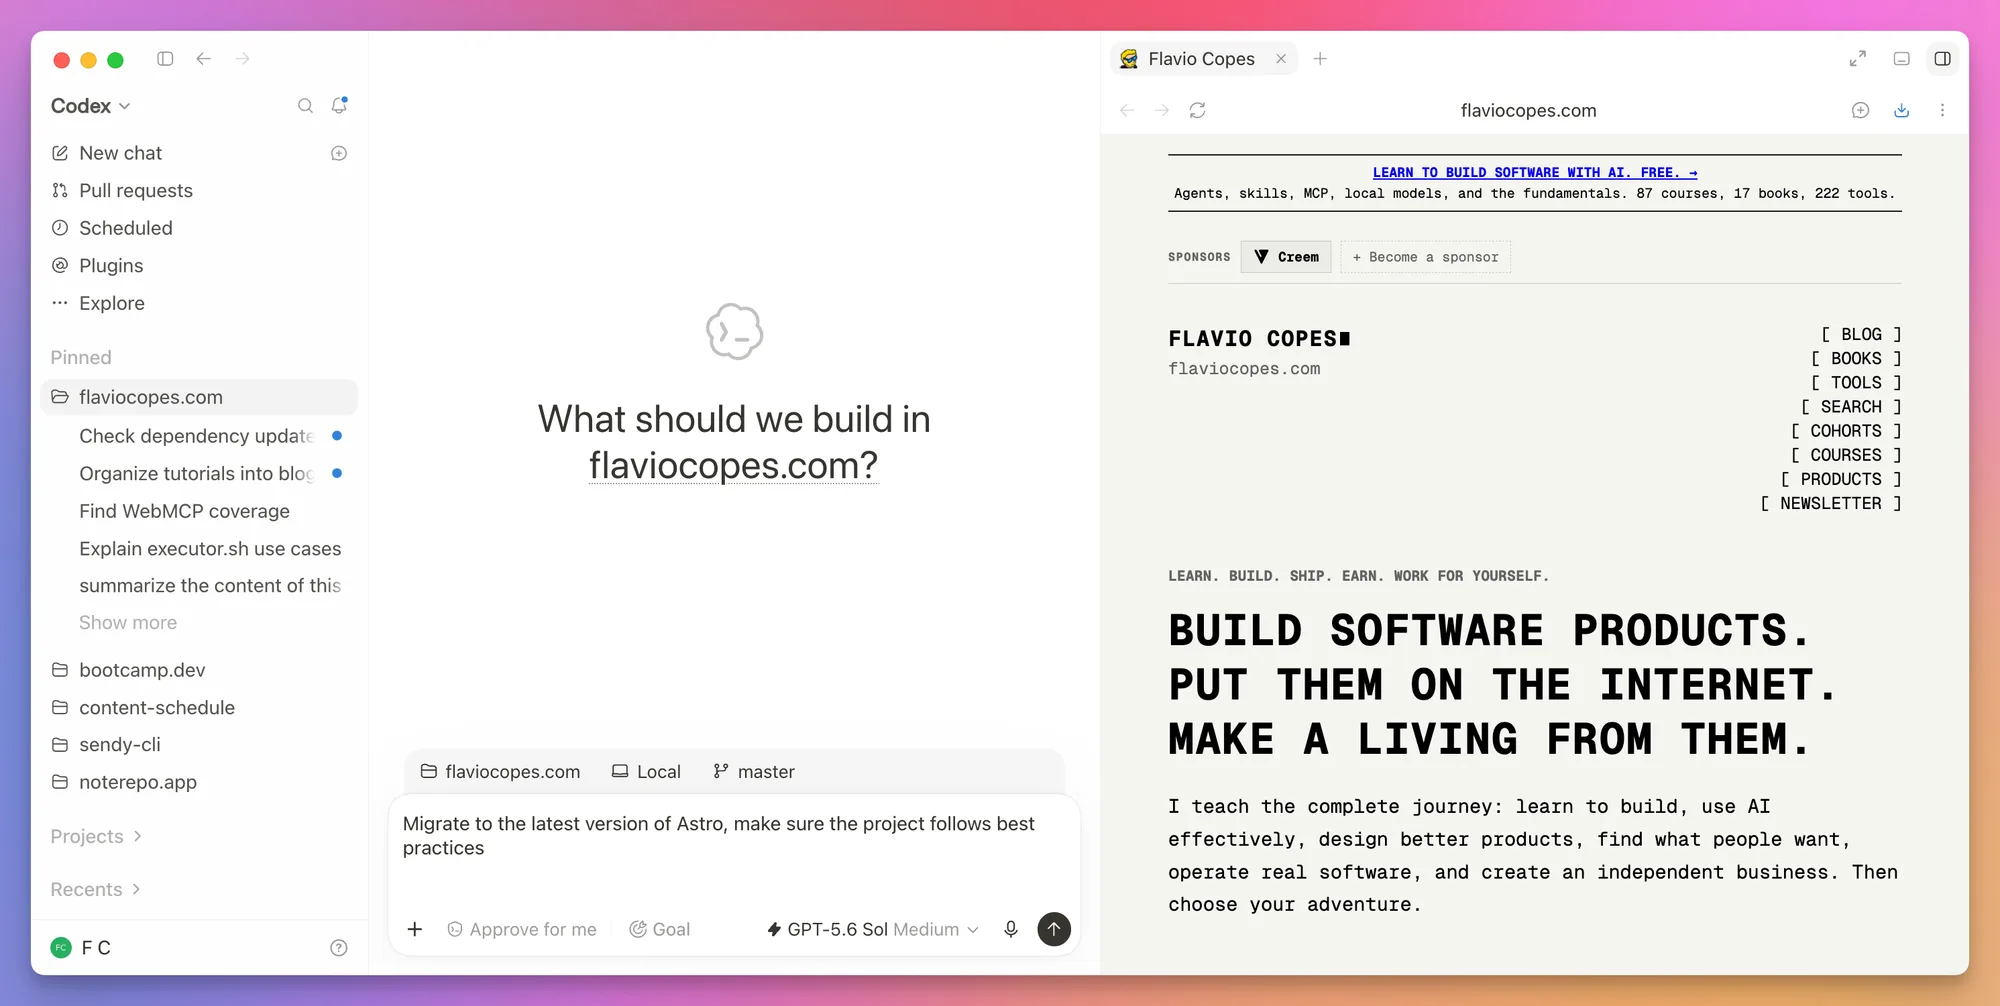Click the FC user avatar
Viewport: 2000px width, 1006px height.
point(61,948)
